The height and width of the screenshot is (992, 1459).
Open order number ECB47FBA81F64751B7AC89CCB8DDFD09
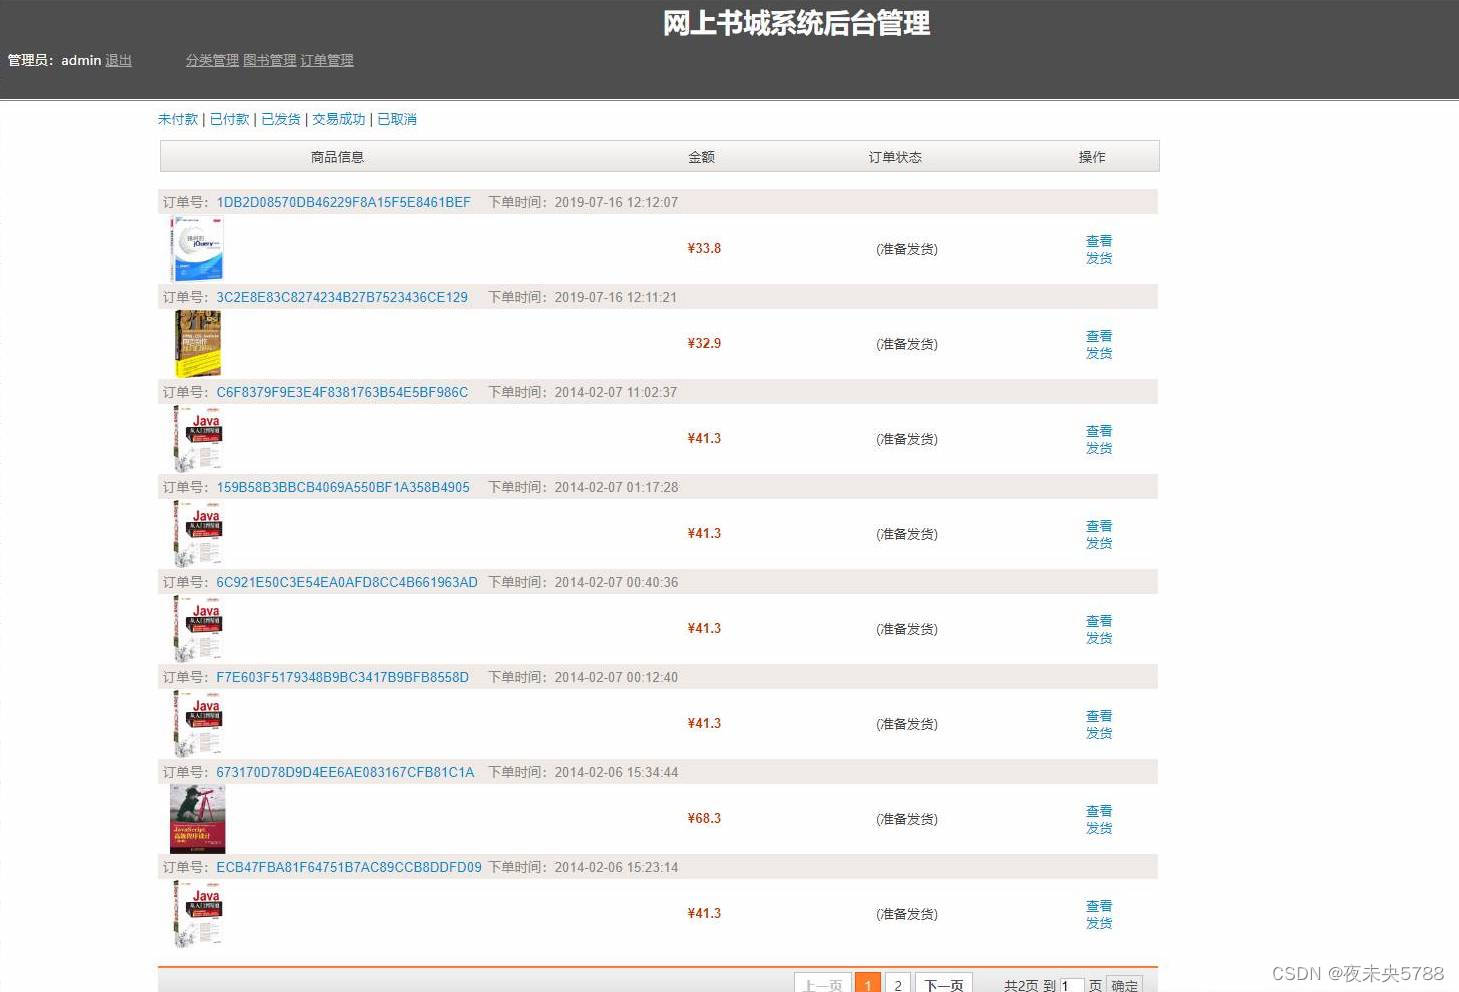click(349, 867)
